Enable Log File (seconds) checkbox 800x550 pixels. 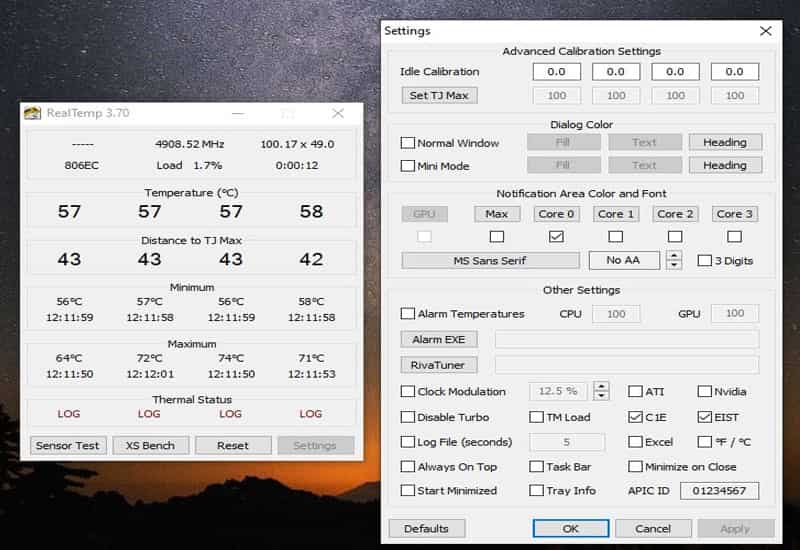pyautogui.click(x=408, y=442)
